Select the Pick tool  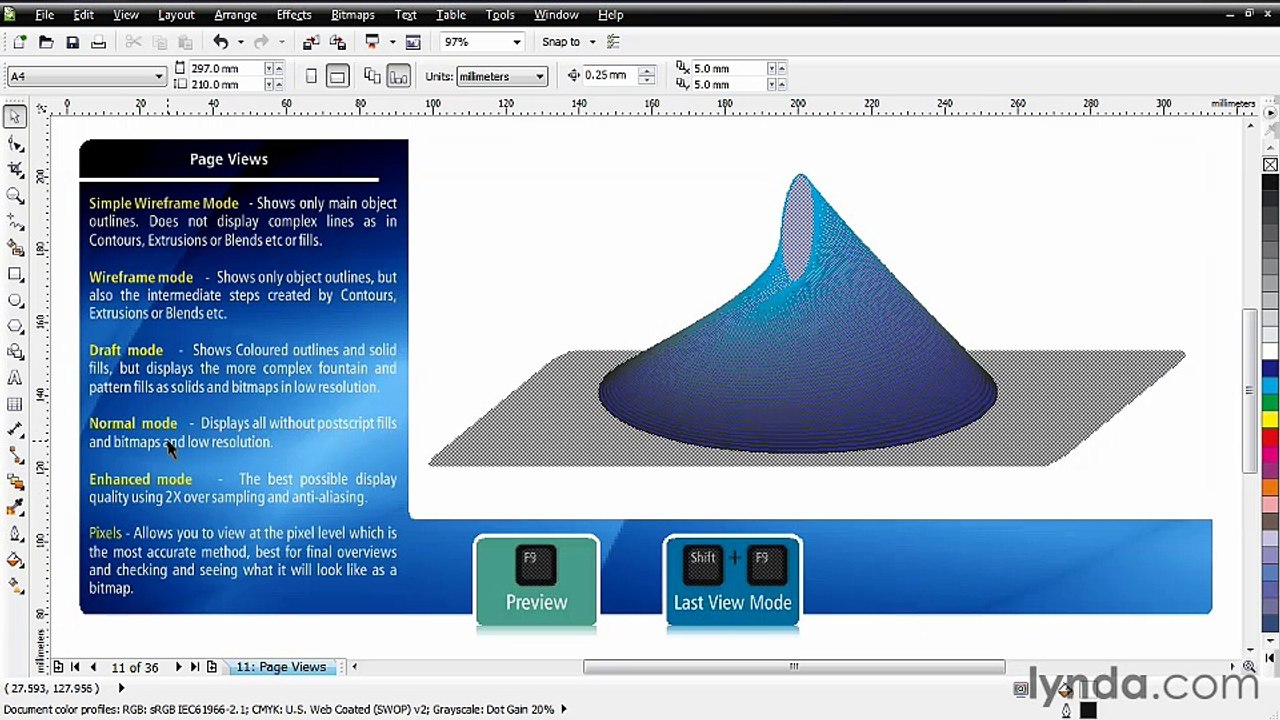pyautogui.click(x=15, y=117)
